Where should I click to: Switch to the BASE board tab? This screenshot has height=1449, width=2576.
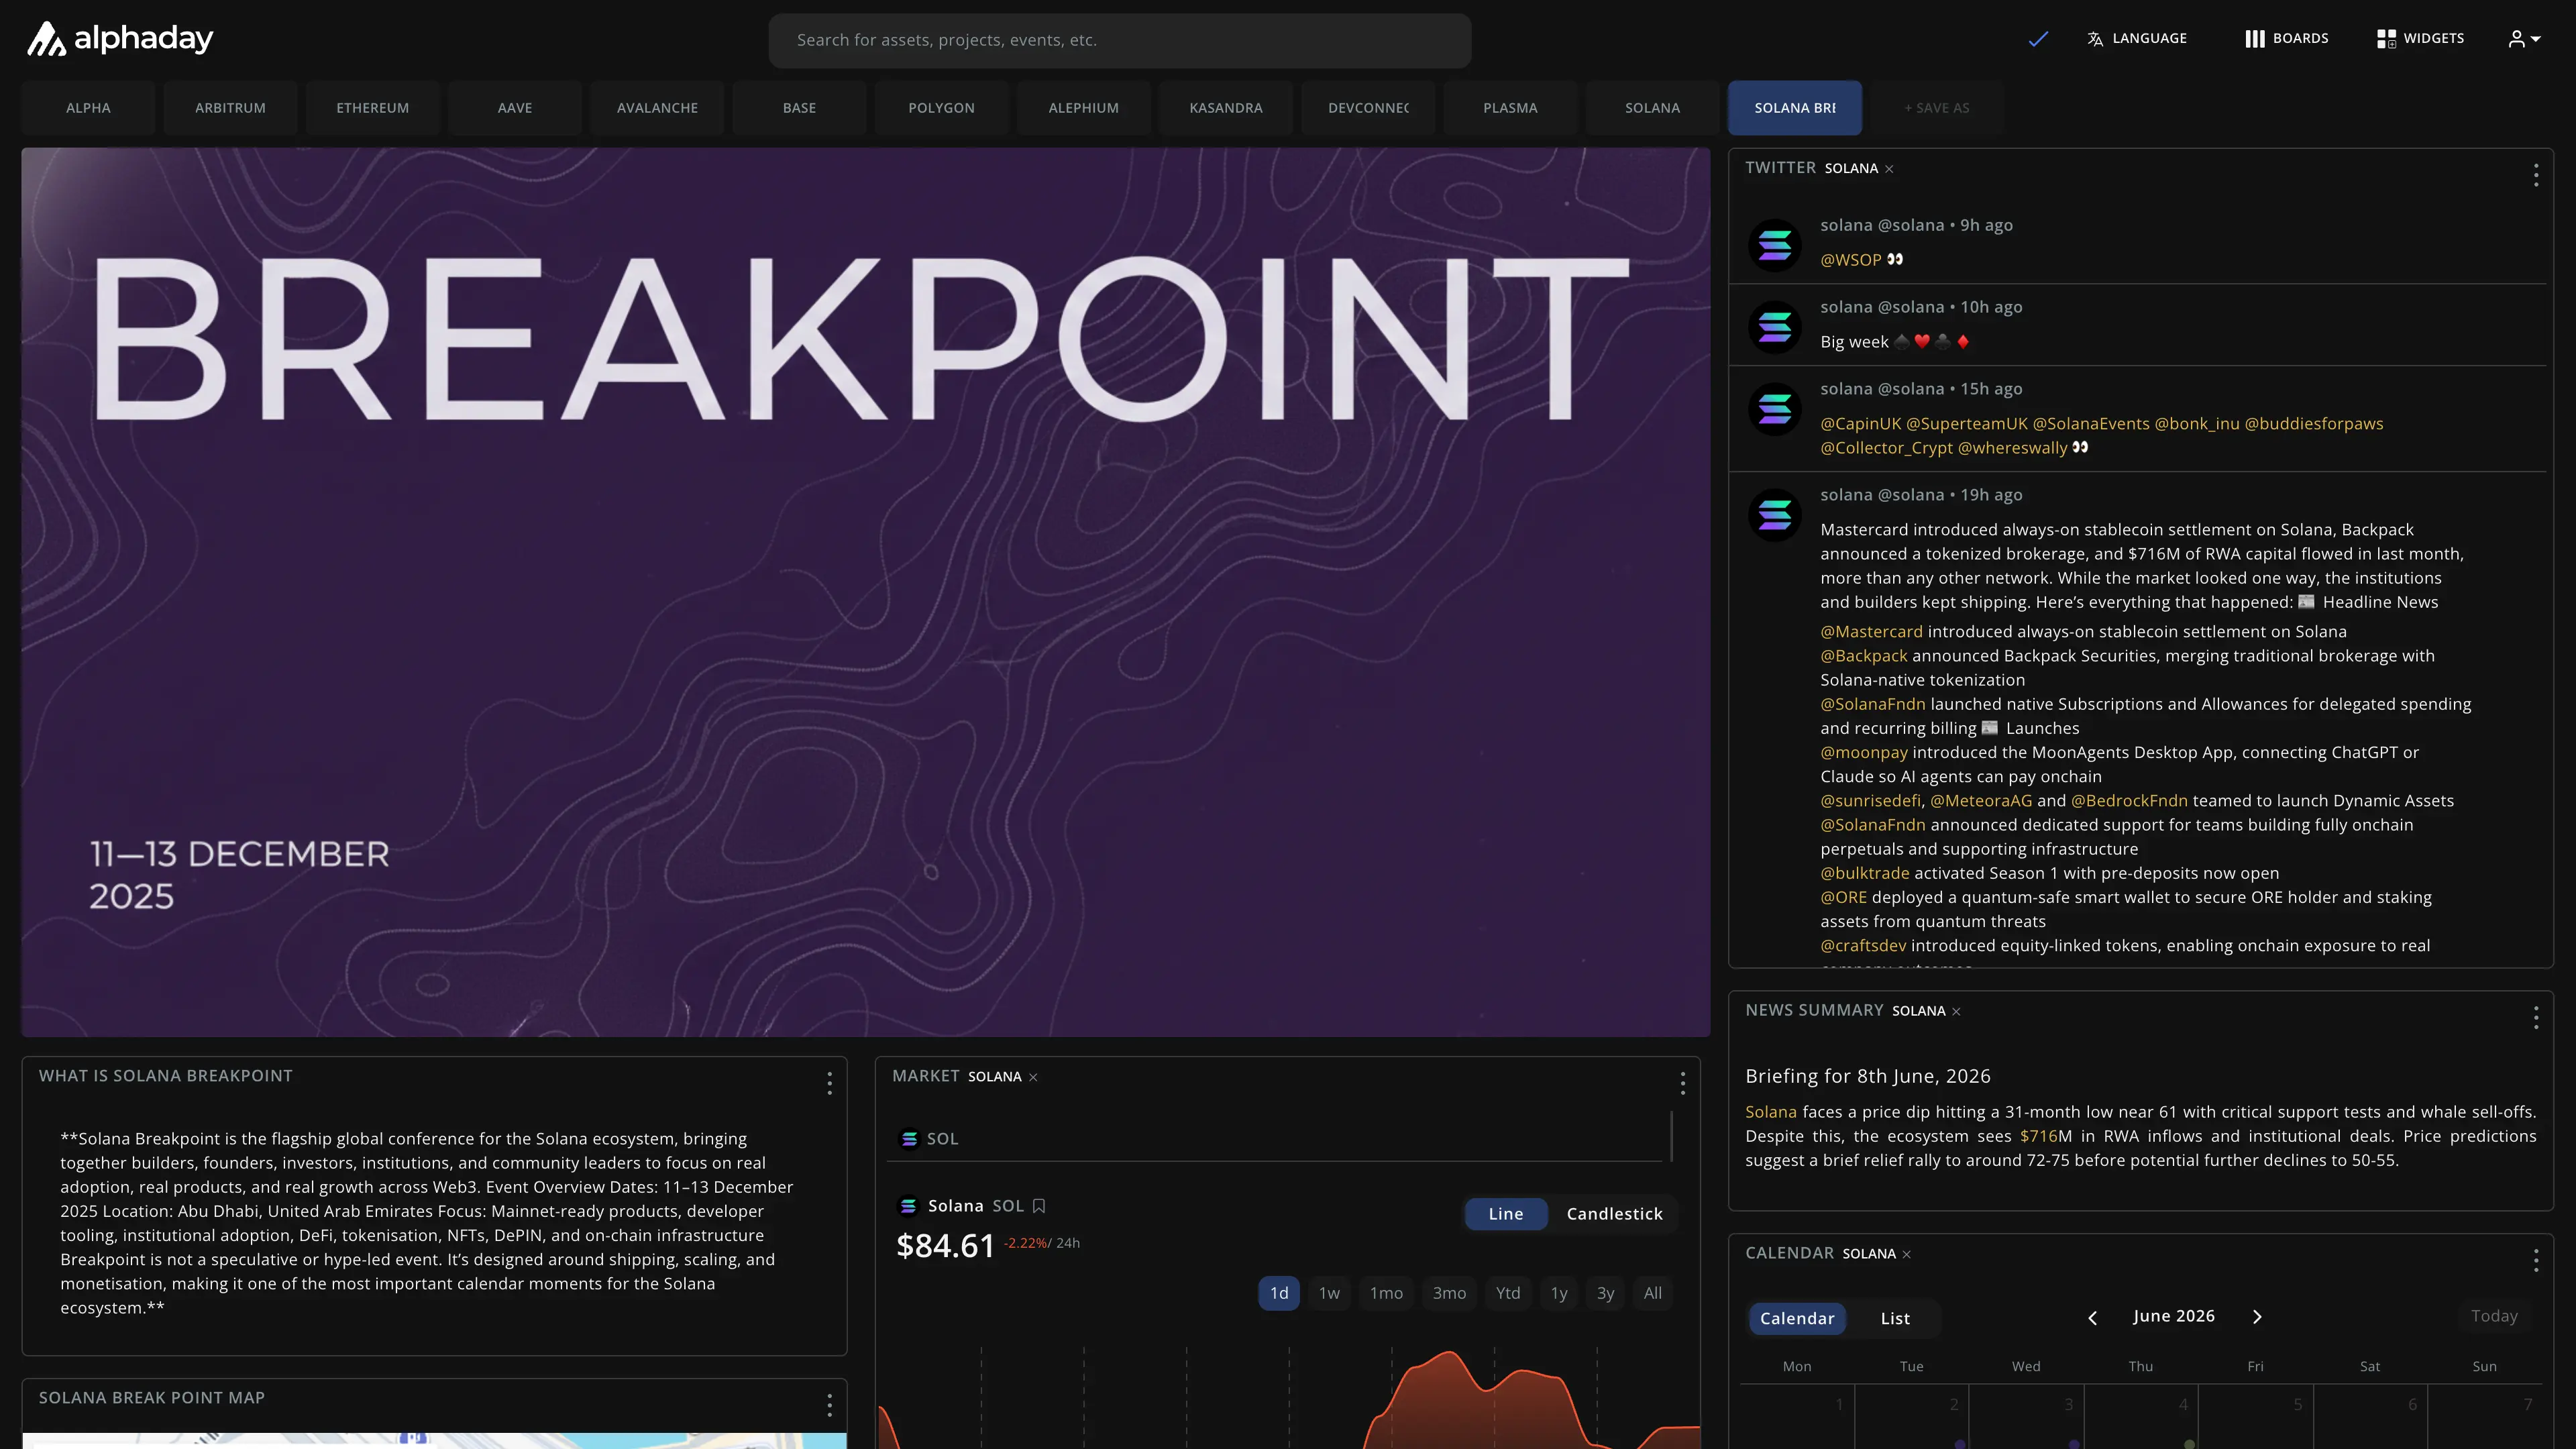799,108
